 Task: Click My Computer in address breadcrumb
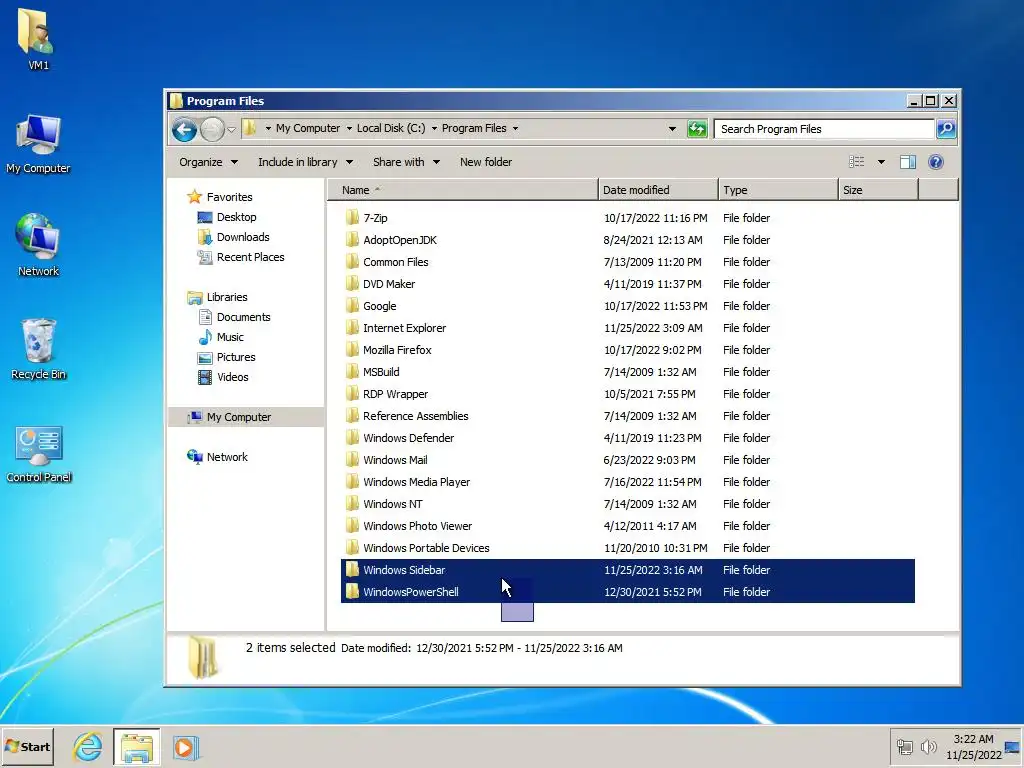308,128
